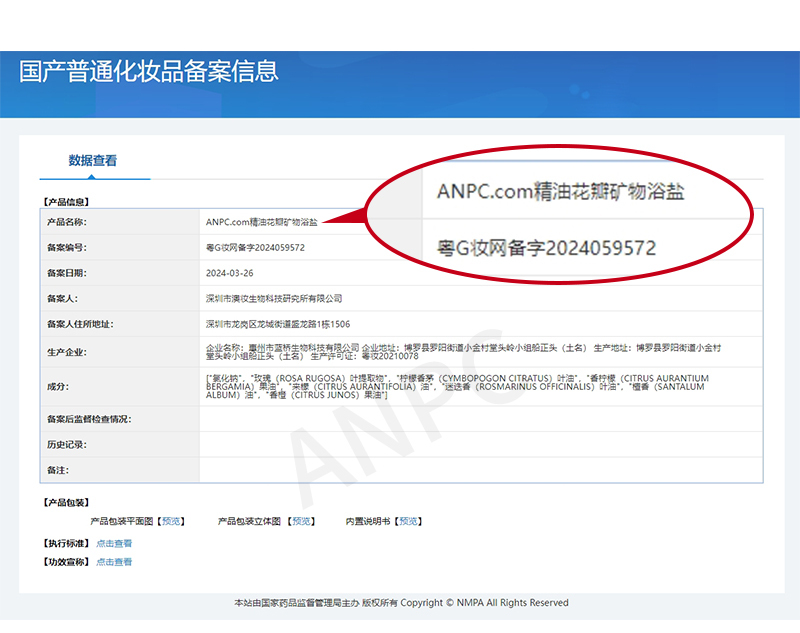Click 预览 link for 产品包装立体图
Screen dimensions: 800x633
point(301,521)
